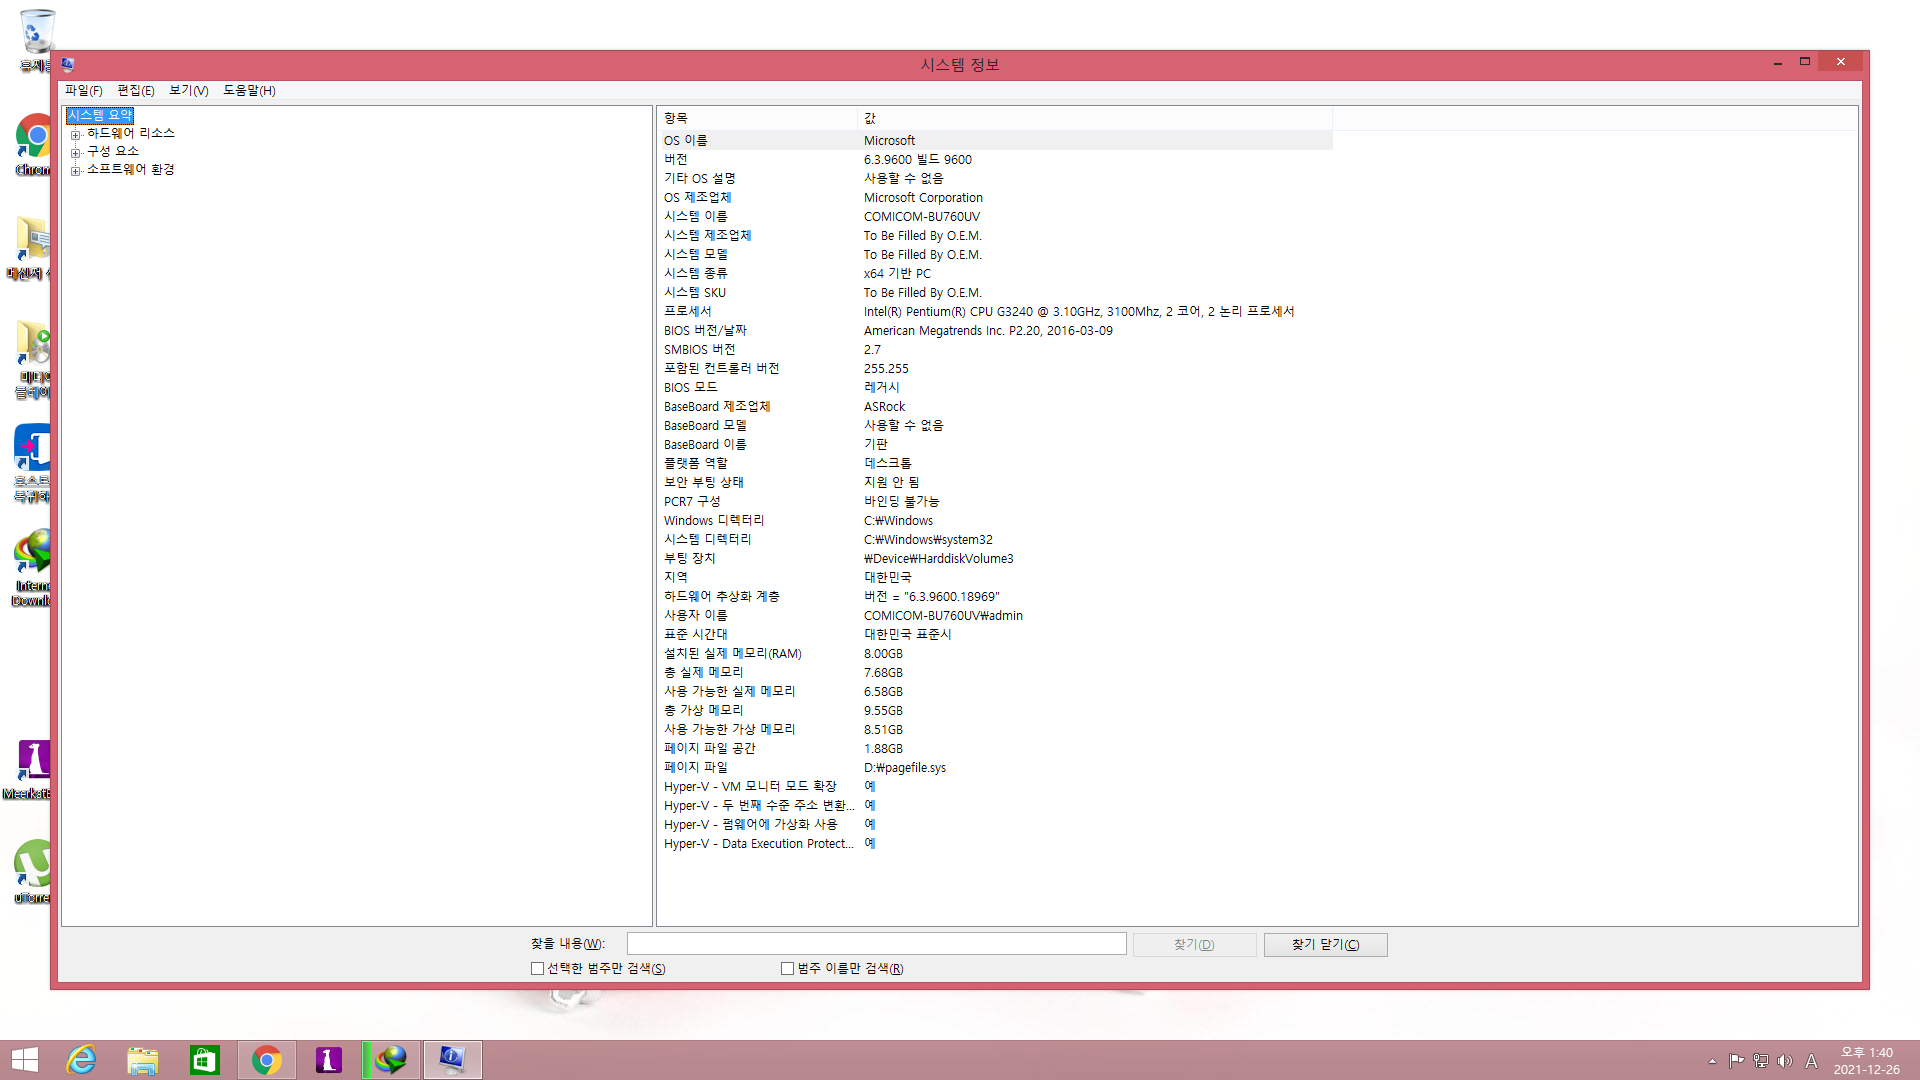Image resolution: width=1920 pixels, height=1080 pixels.
Task: Open the taskbar clock and date
Action: (1866, 1061)
